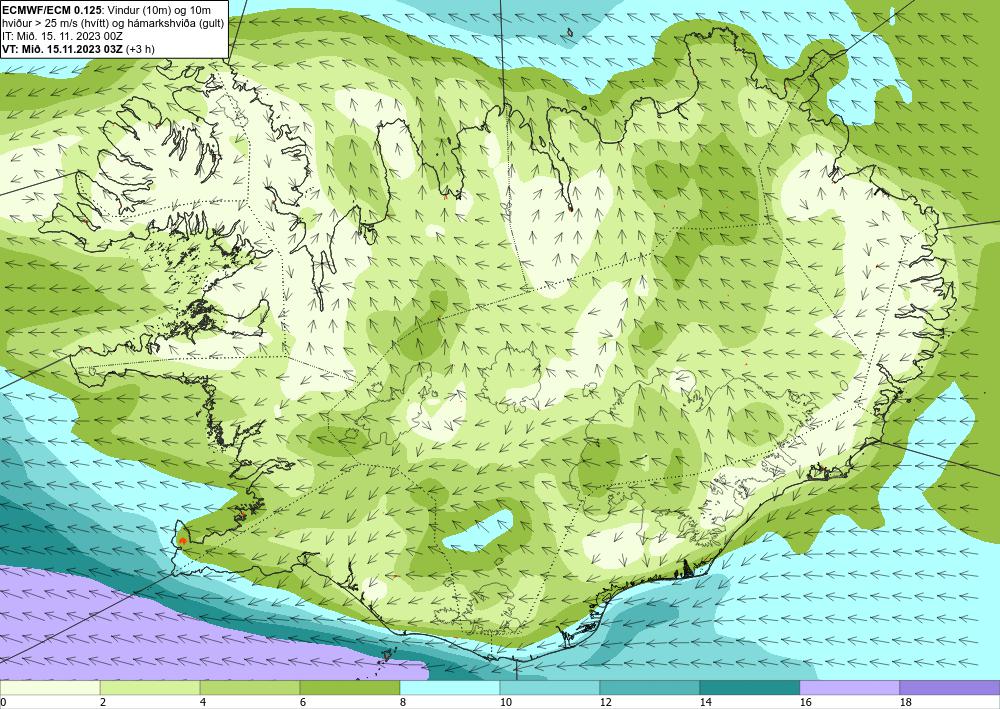Image resolution: width=1000 pixels, height=709 pixels.
Task: Click the 4–6 m/s green legend swatch
Action: (x=250, y=687)
